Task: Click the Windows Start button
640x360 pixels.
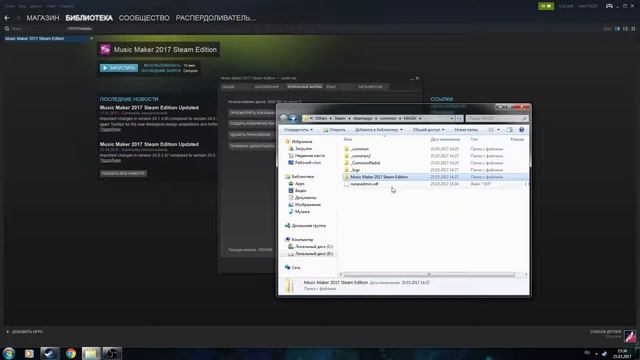Action: coord(9,353)
